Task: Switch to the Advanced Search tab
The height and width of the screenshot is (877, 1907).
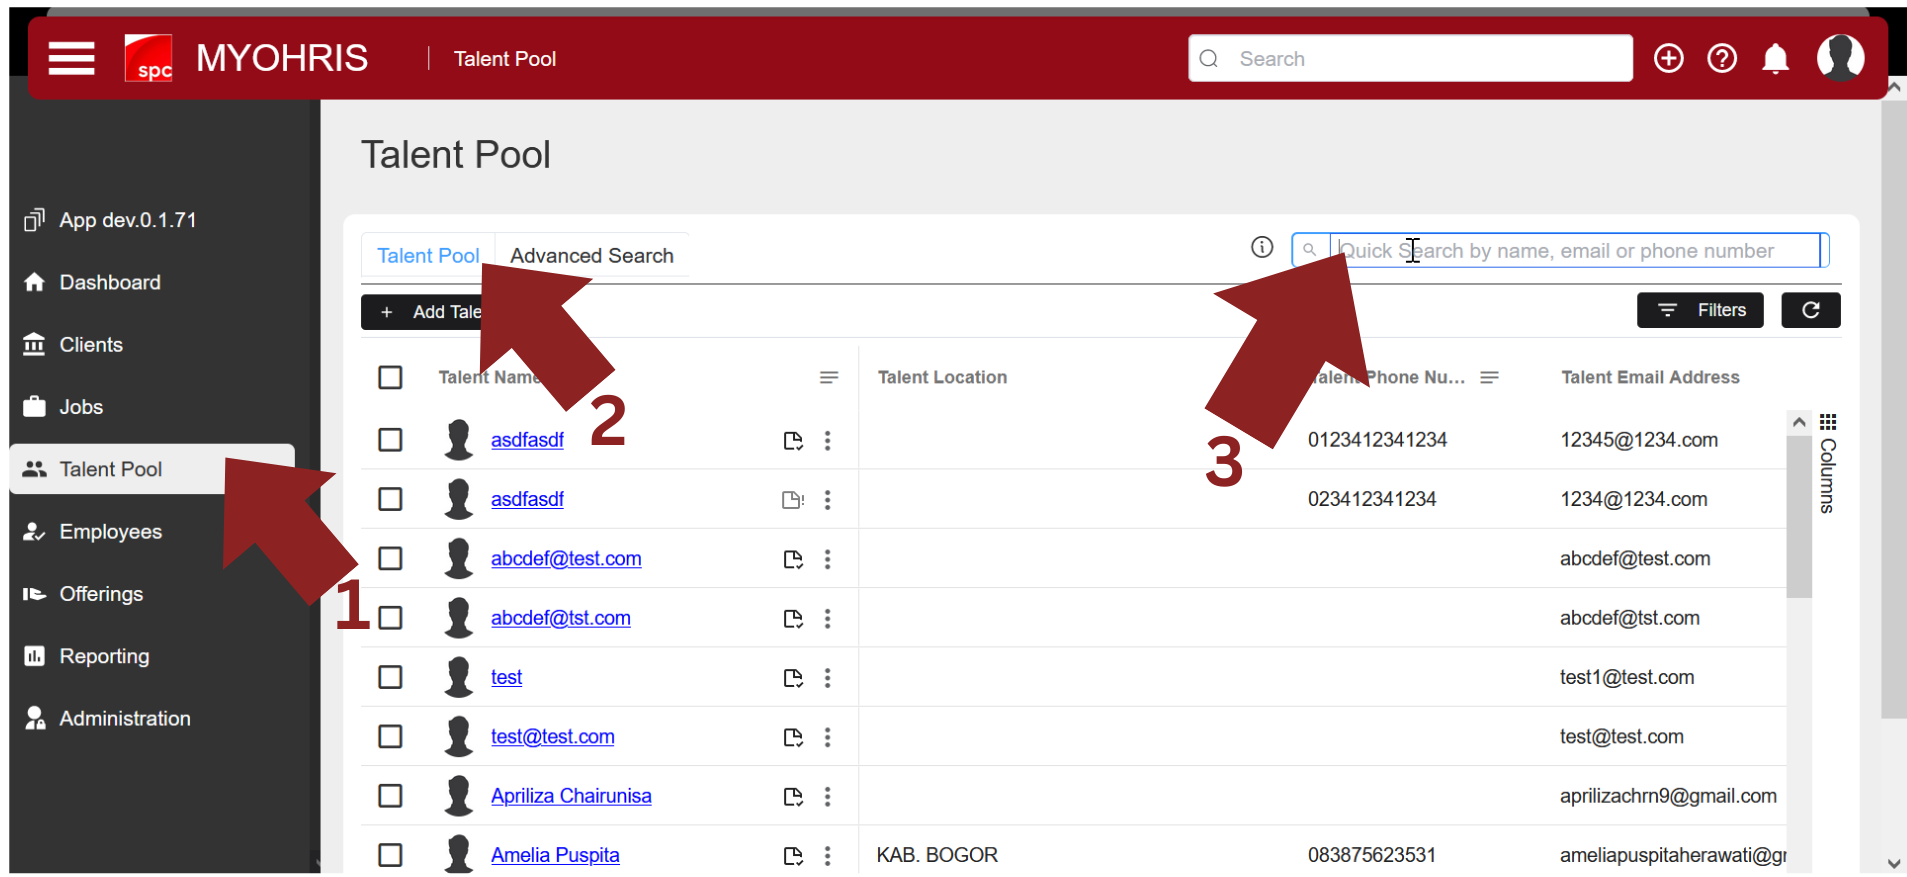Action: click(592, 256)
